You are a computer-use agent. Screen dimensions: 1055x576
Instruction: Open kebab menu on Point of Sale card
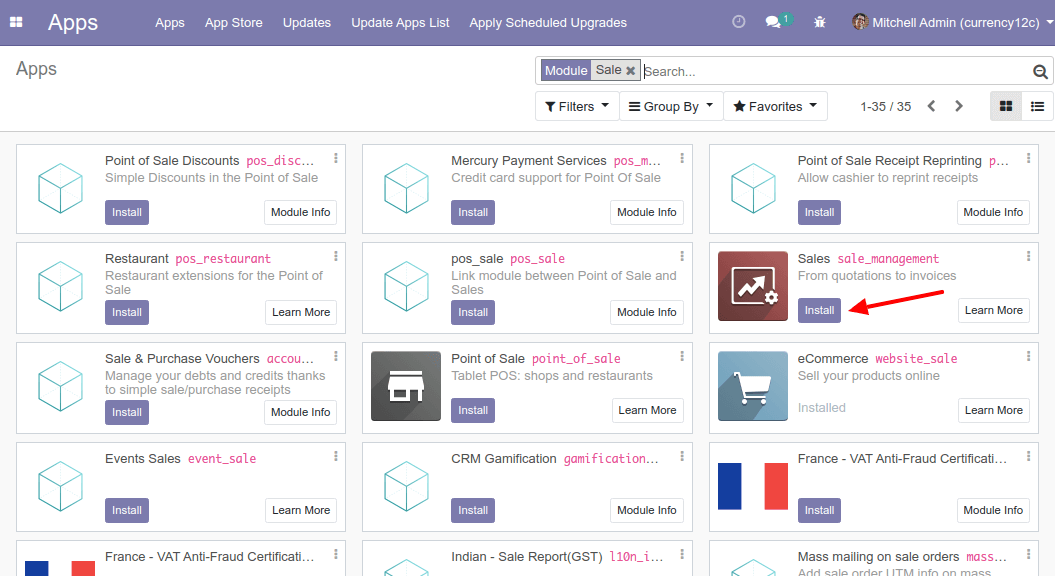[x=682, y=357]
